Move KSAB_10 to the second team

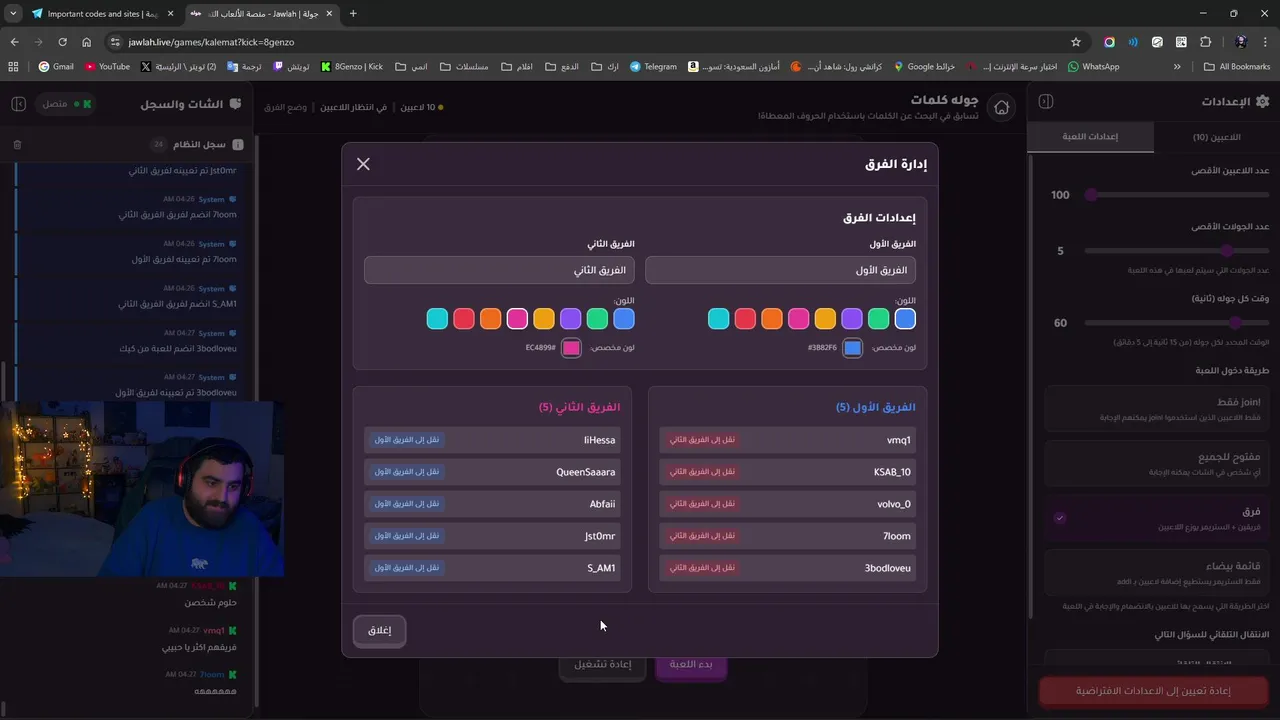click(x=702, y=472)
